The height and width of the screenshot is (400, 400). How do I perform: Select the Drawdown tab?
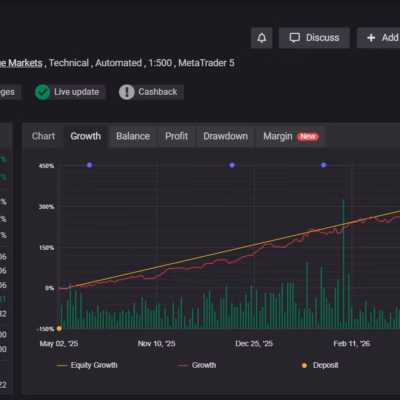tap(225, 136)
